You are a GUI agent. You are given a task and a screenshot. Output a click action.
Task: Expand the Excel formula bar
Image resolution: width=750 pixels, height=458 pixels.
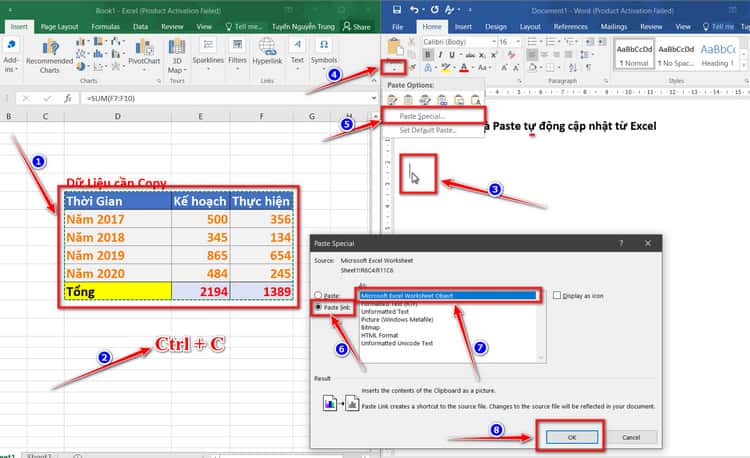pyautogui.click(x=374, y=98)
